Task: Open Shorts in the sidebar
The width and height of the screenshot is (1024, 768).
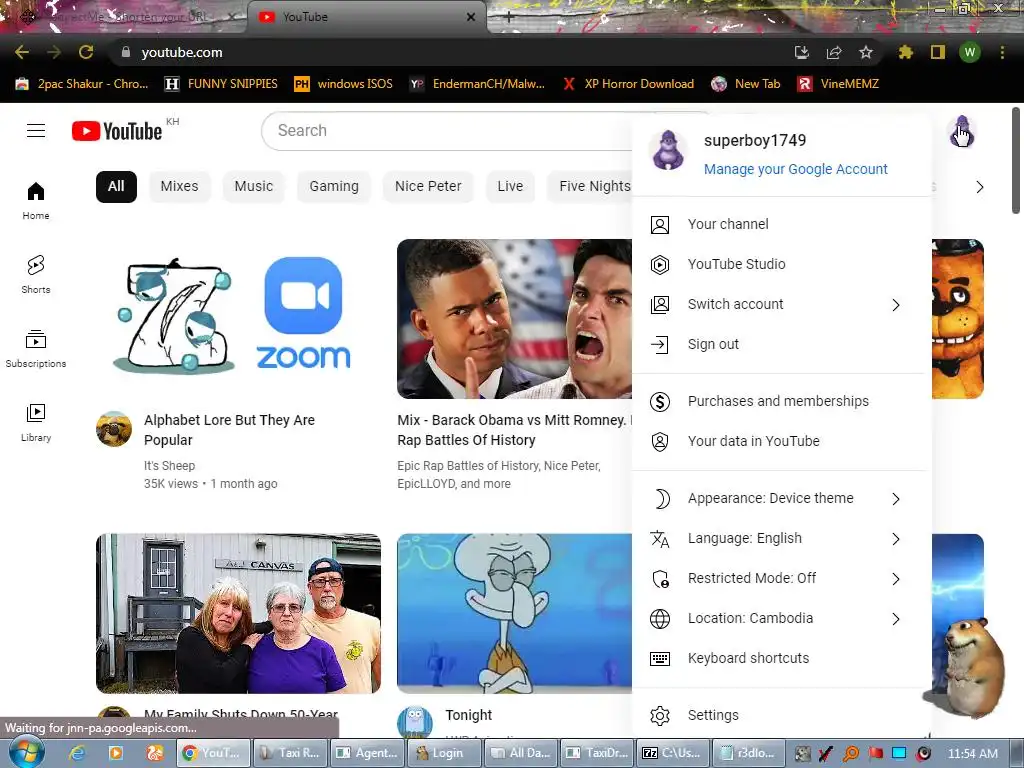Action: coord(36,274)
